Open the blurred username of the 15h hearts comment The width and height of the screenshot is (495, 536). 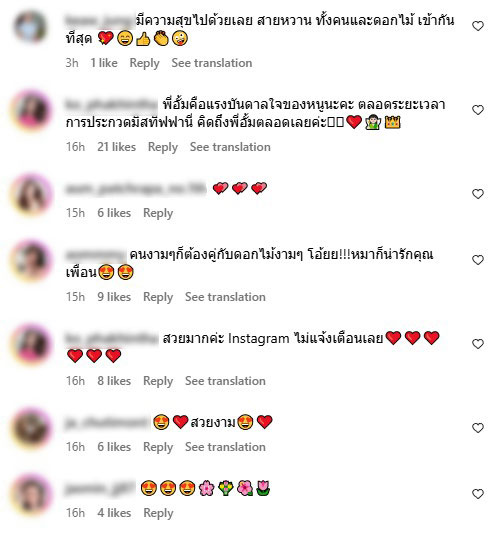pyautogui.click(x=136, y=189)
